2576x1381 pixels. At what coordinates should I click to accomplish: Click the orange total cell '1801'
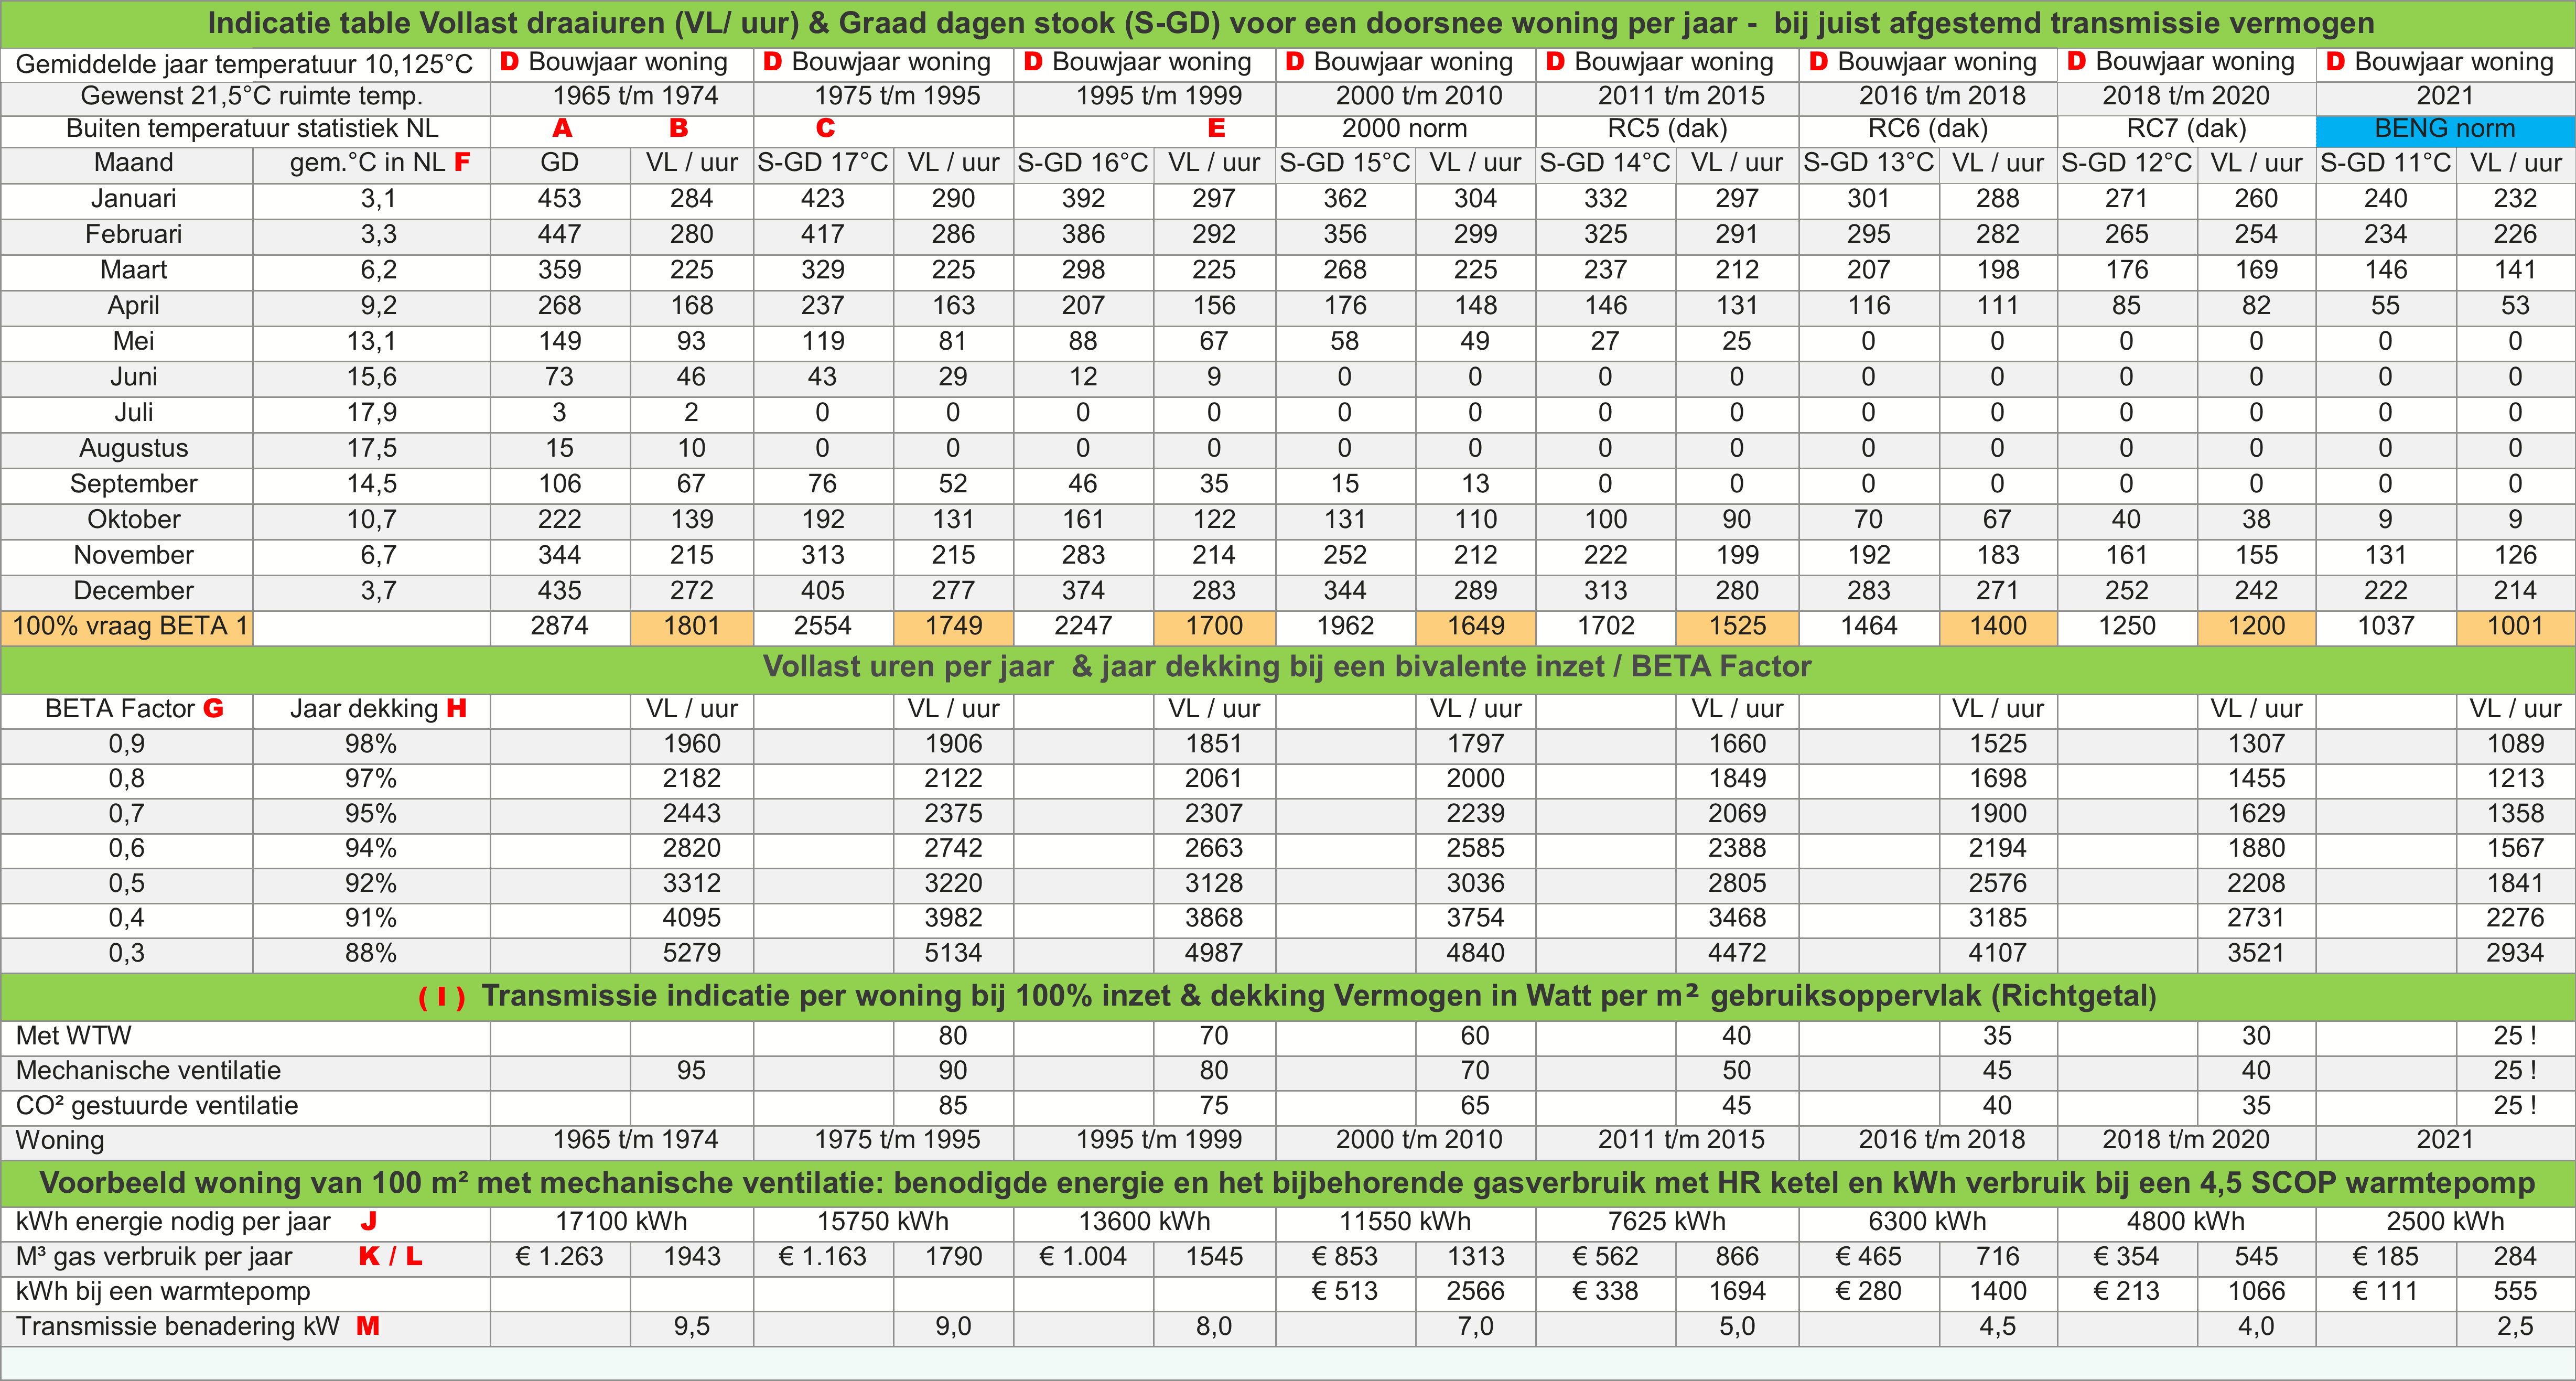click(692, 628)
